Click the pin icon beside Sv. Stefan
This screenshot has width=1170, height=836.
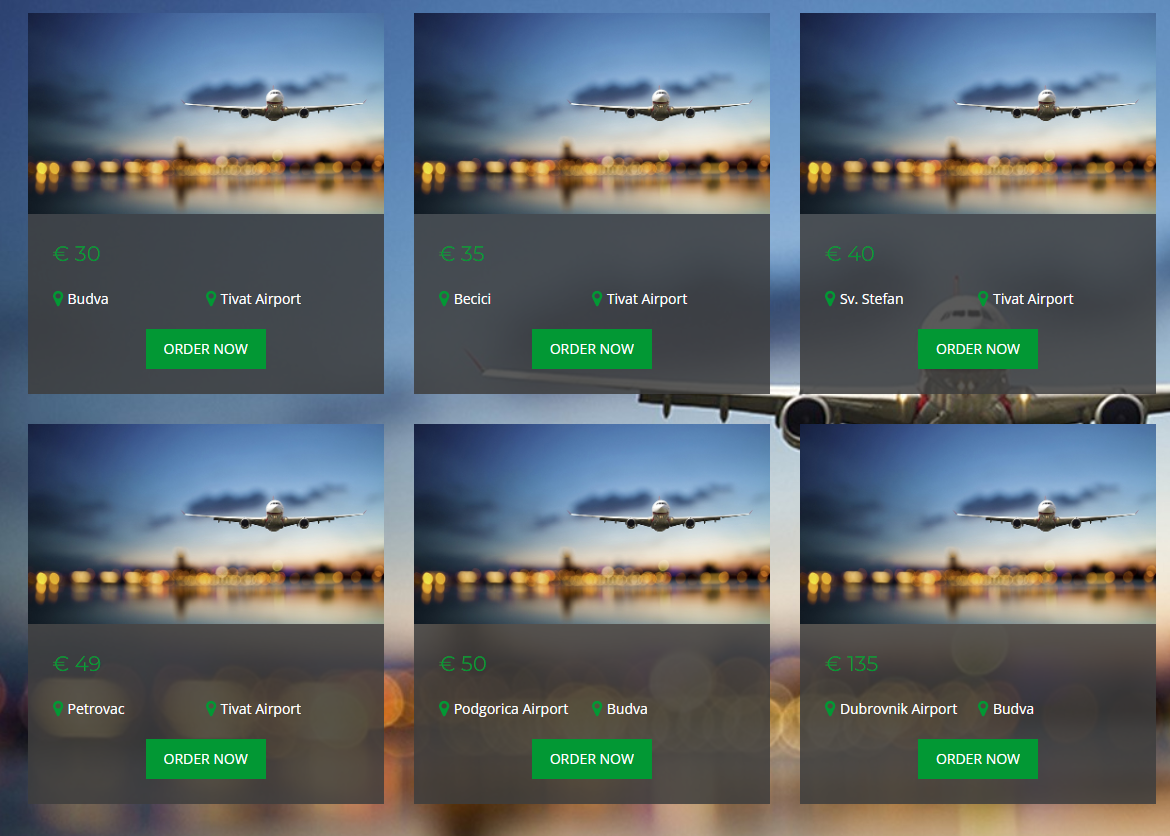[x=830, y=299]
